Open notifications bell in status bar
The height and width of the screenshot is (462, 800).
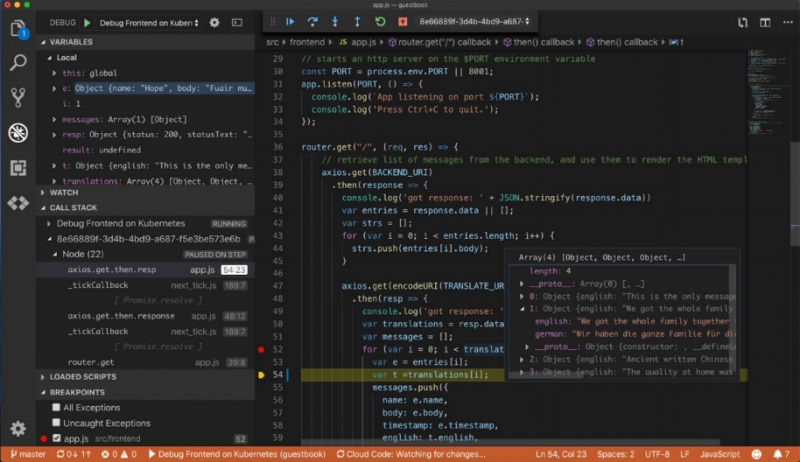coord(781,454)
